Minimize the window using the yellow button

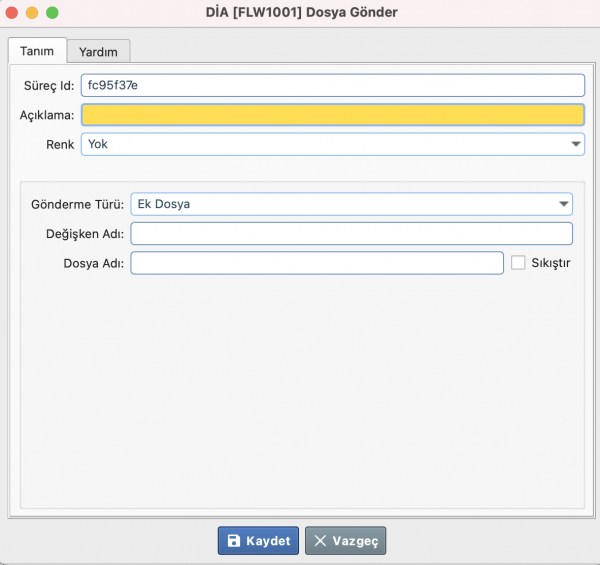click(x=32, y=13)
